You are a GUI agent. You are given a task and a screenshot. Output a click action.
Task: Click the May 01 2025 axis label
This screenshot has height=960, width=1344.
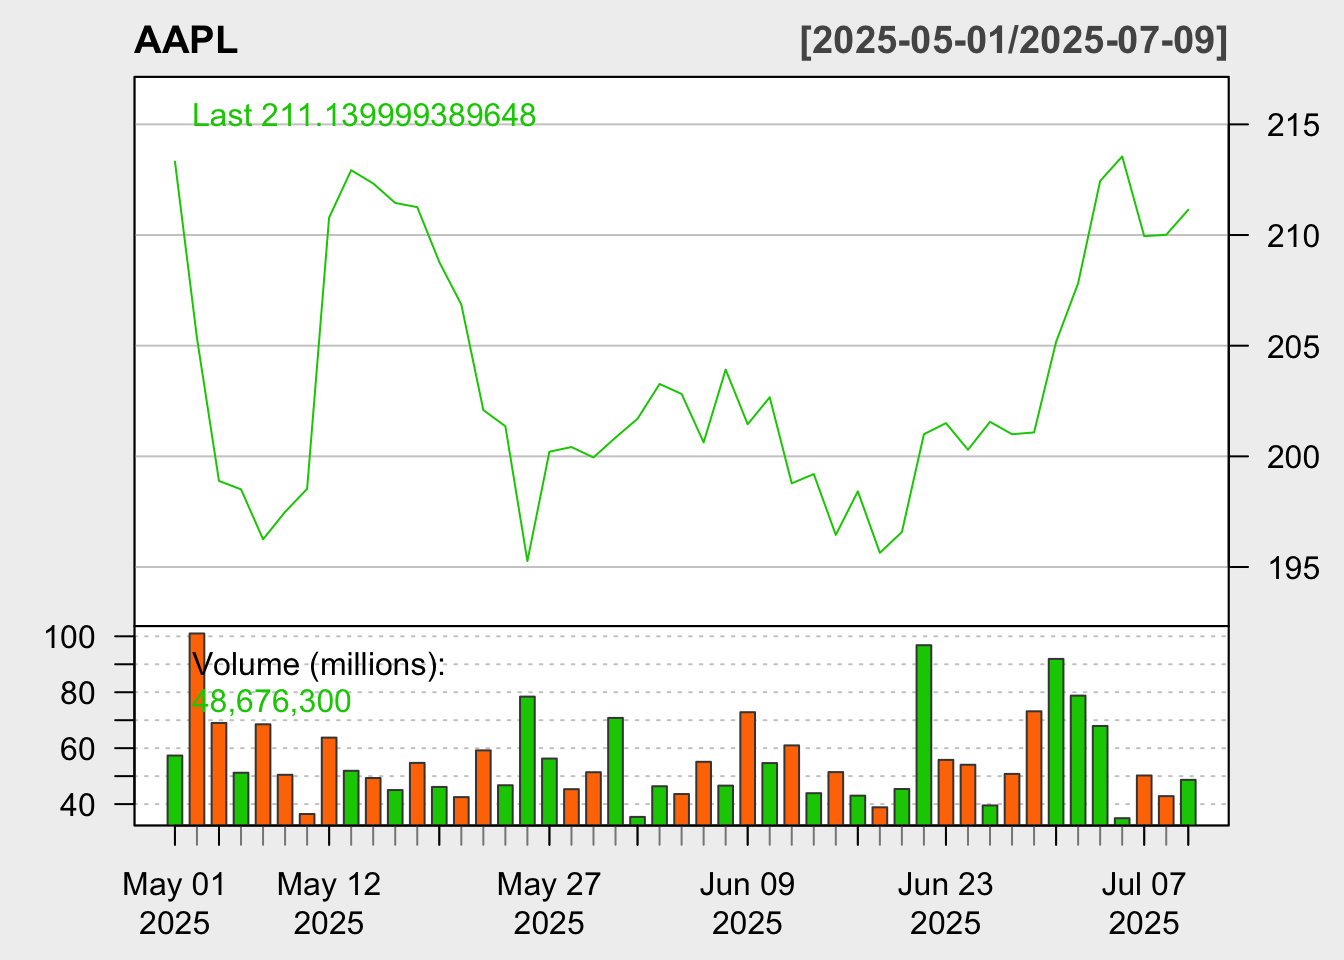174,903
